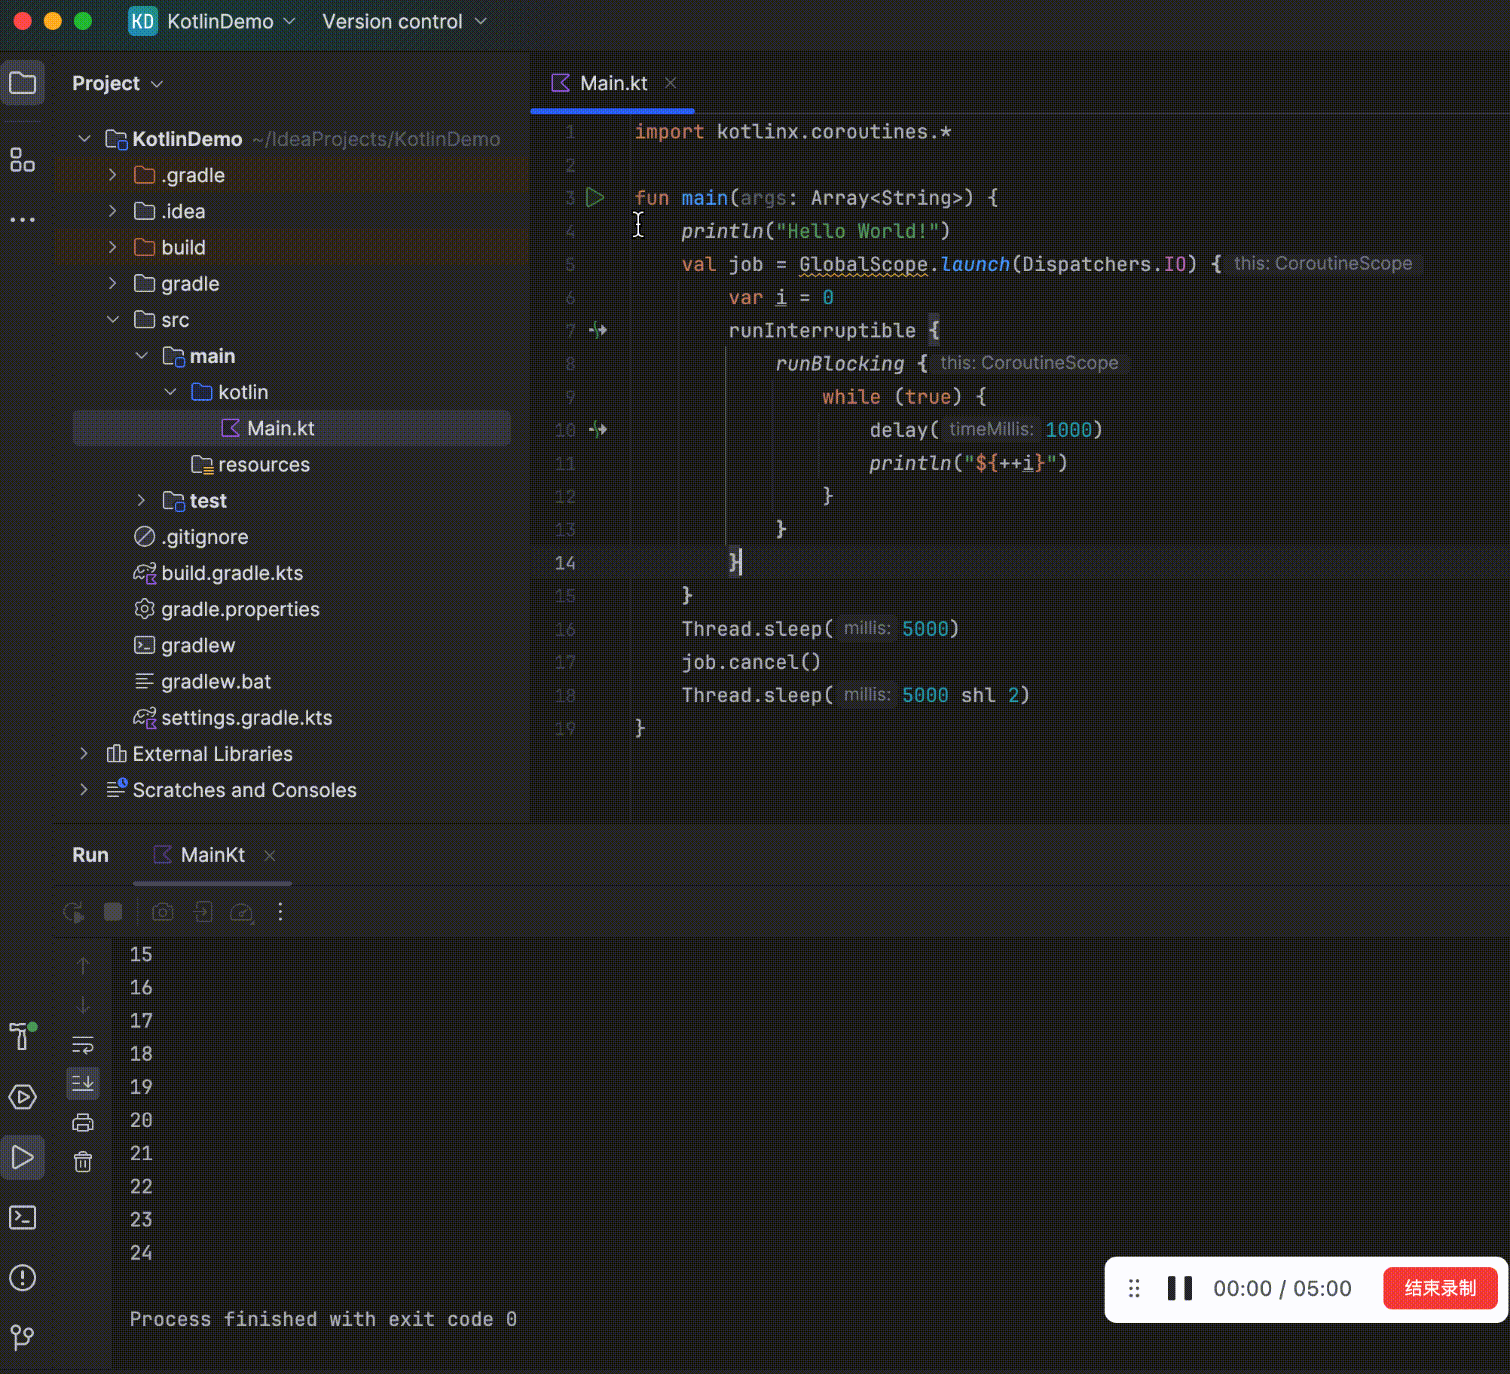
Task: Click the Rerun MainKt icon
Action: pos(74,912)
